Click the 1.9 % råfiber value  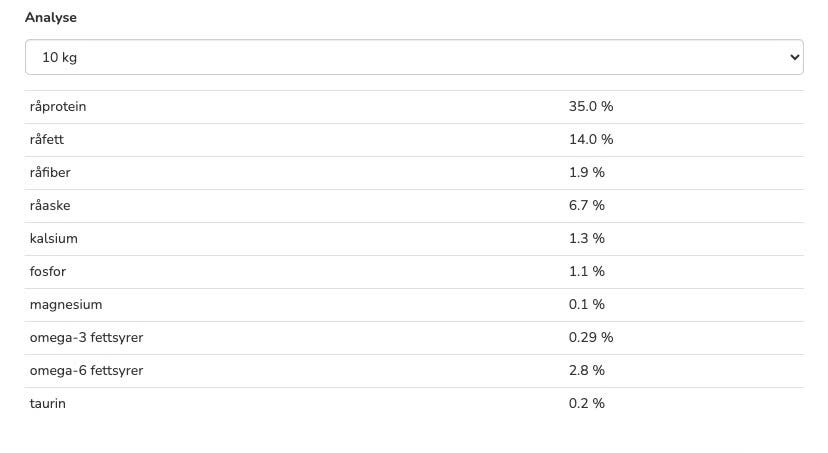point(587,172)
